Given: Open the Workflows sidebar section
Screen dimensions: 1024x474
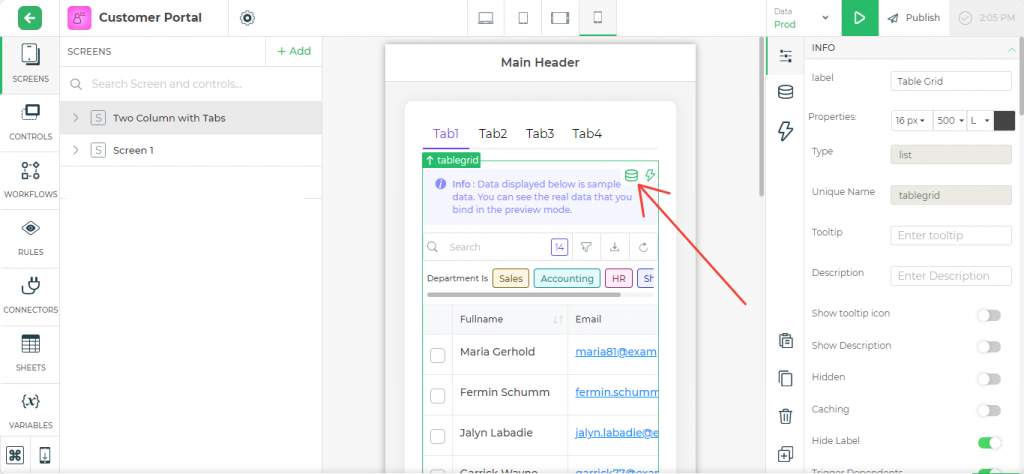Looking at the screenshot, I should [30, 180].
